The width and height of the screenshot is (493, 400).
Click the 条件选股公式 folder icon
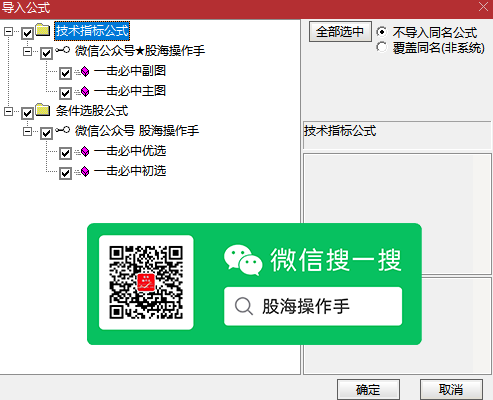[x=43, y=110]
